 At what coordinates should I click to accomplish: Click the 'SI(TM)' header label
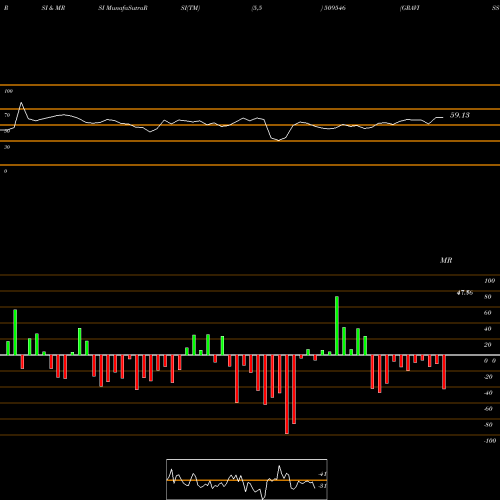tap(190, 8)
